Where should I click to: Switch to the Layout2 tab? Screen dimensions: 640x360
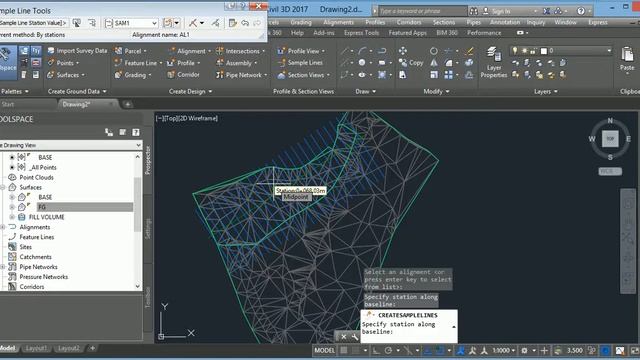(68, 348)
